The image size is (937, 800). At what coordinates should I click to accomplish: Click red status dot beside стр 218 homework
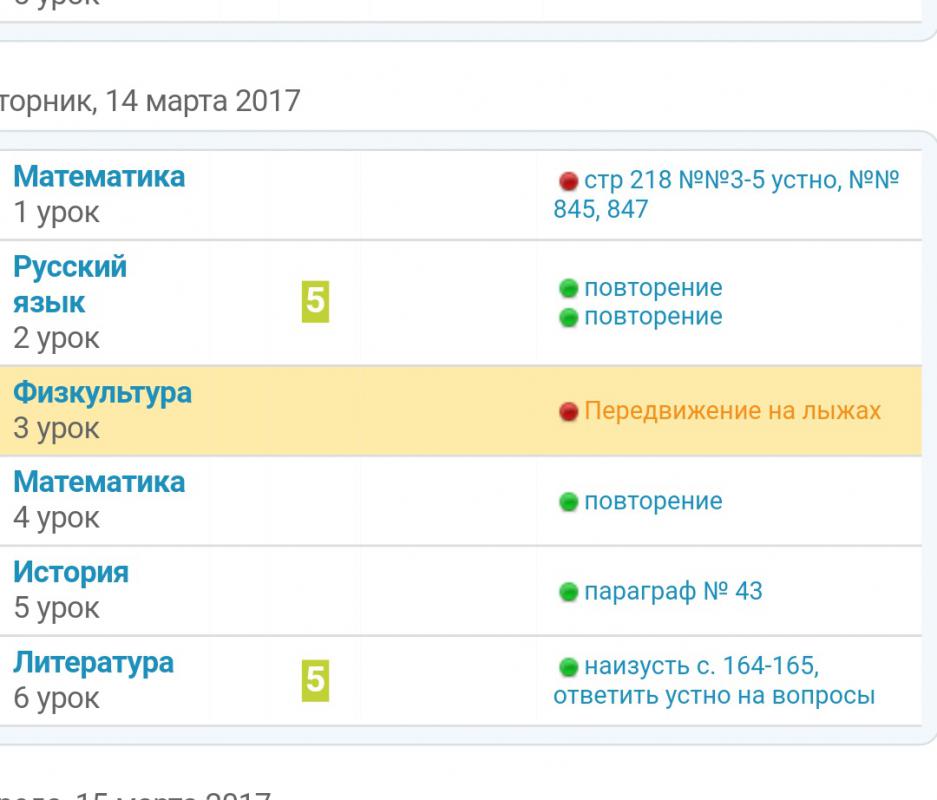[x=569, y=181]
